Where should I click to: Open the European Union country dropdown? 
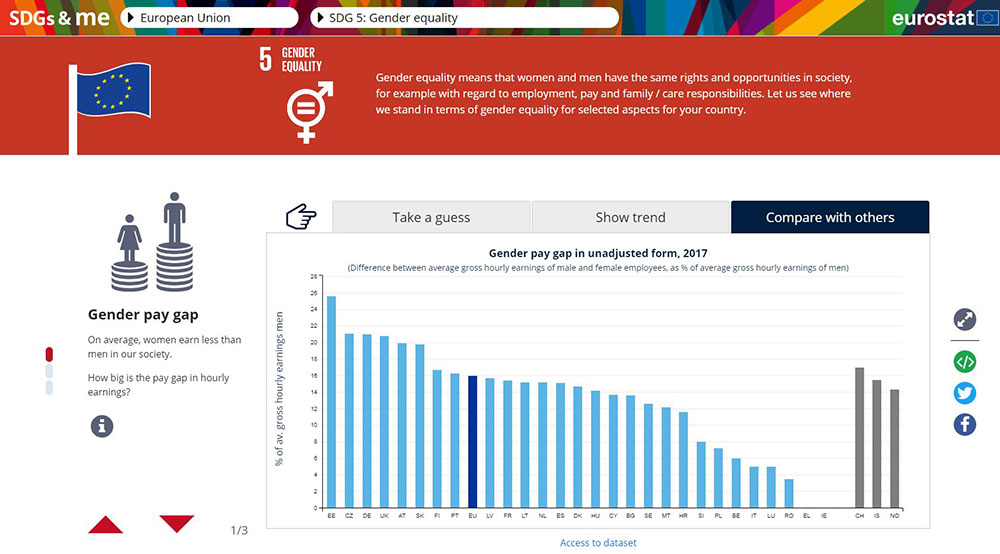click(210, 18)
